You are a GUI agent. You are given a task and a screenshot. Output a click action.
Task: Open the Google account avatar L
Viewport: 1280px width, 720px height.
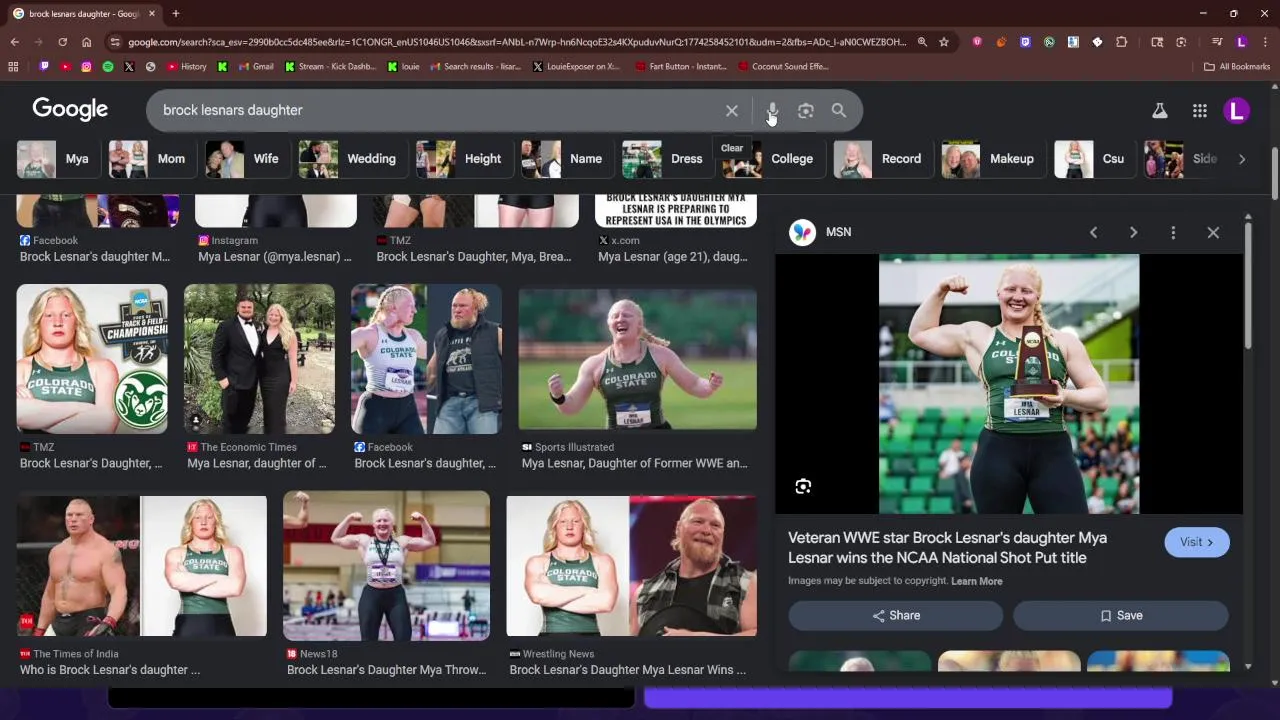click(1237, 111)
